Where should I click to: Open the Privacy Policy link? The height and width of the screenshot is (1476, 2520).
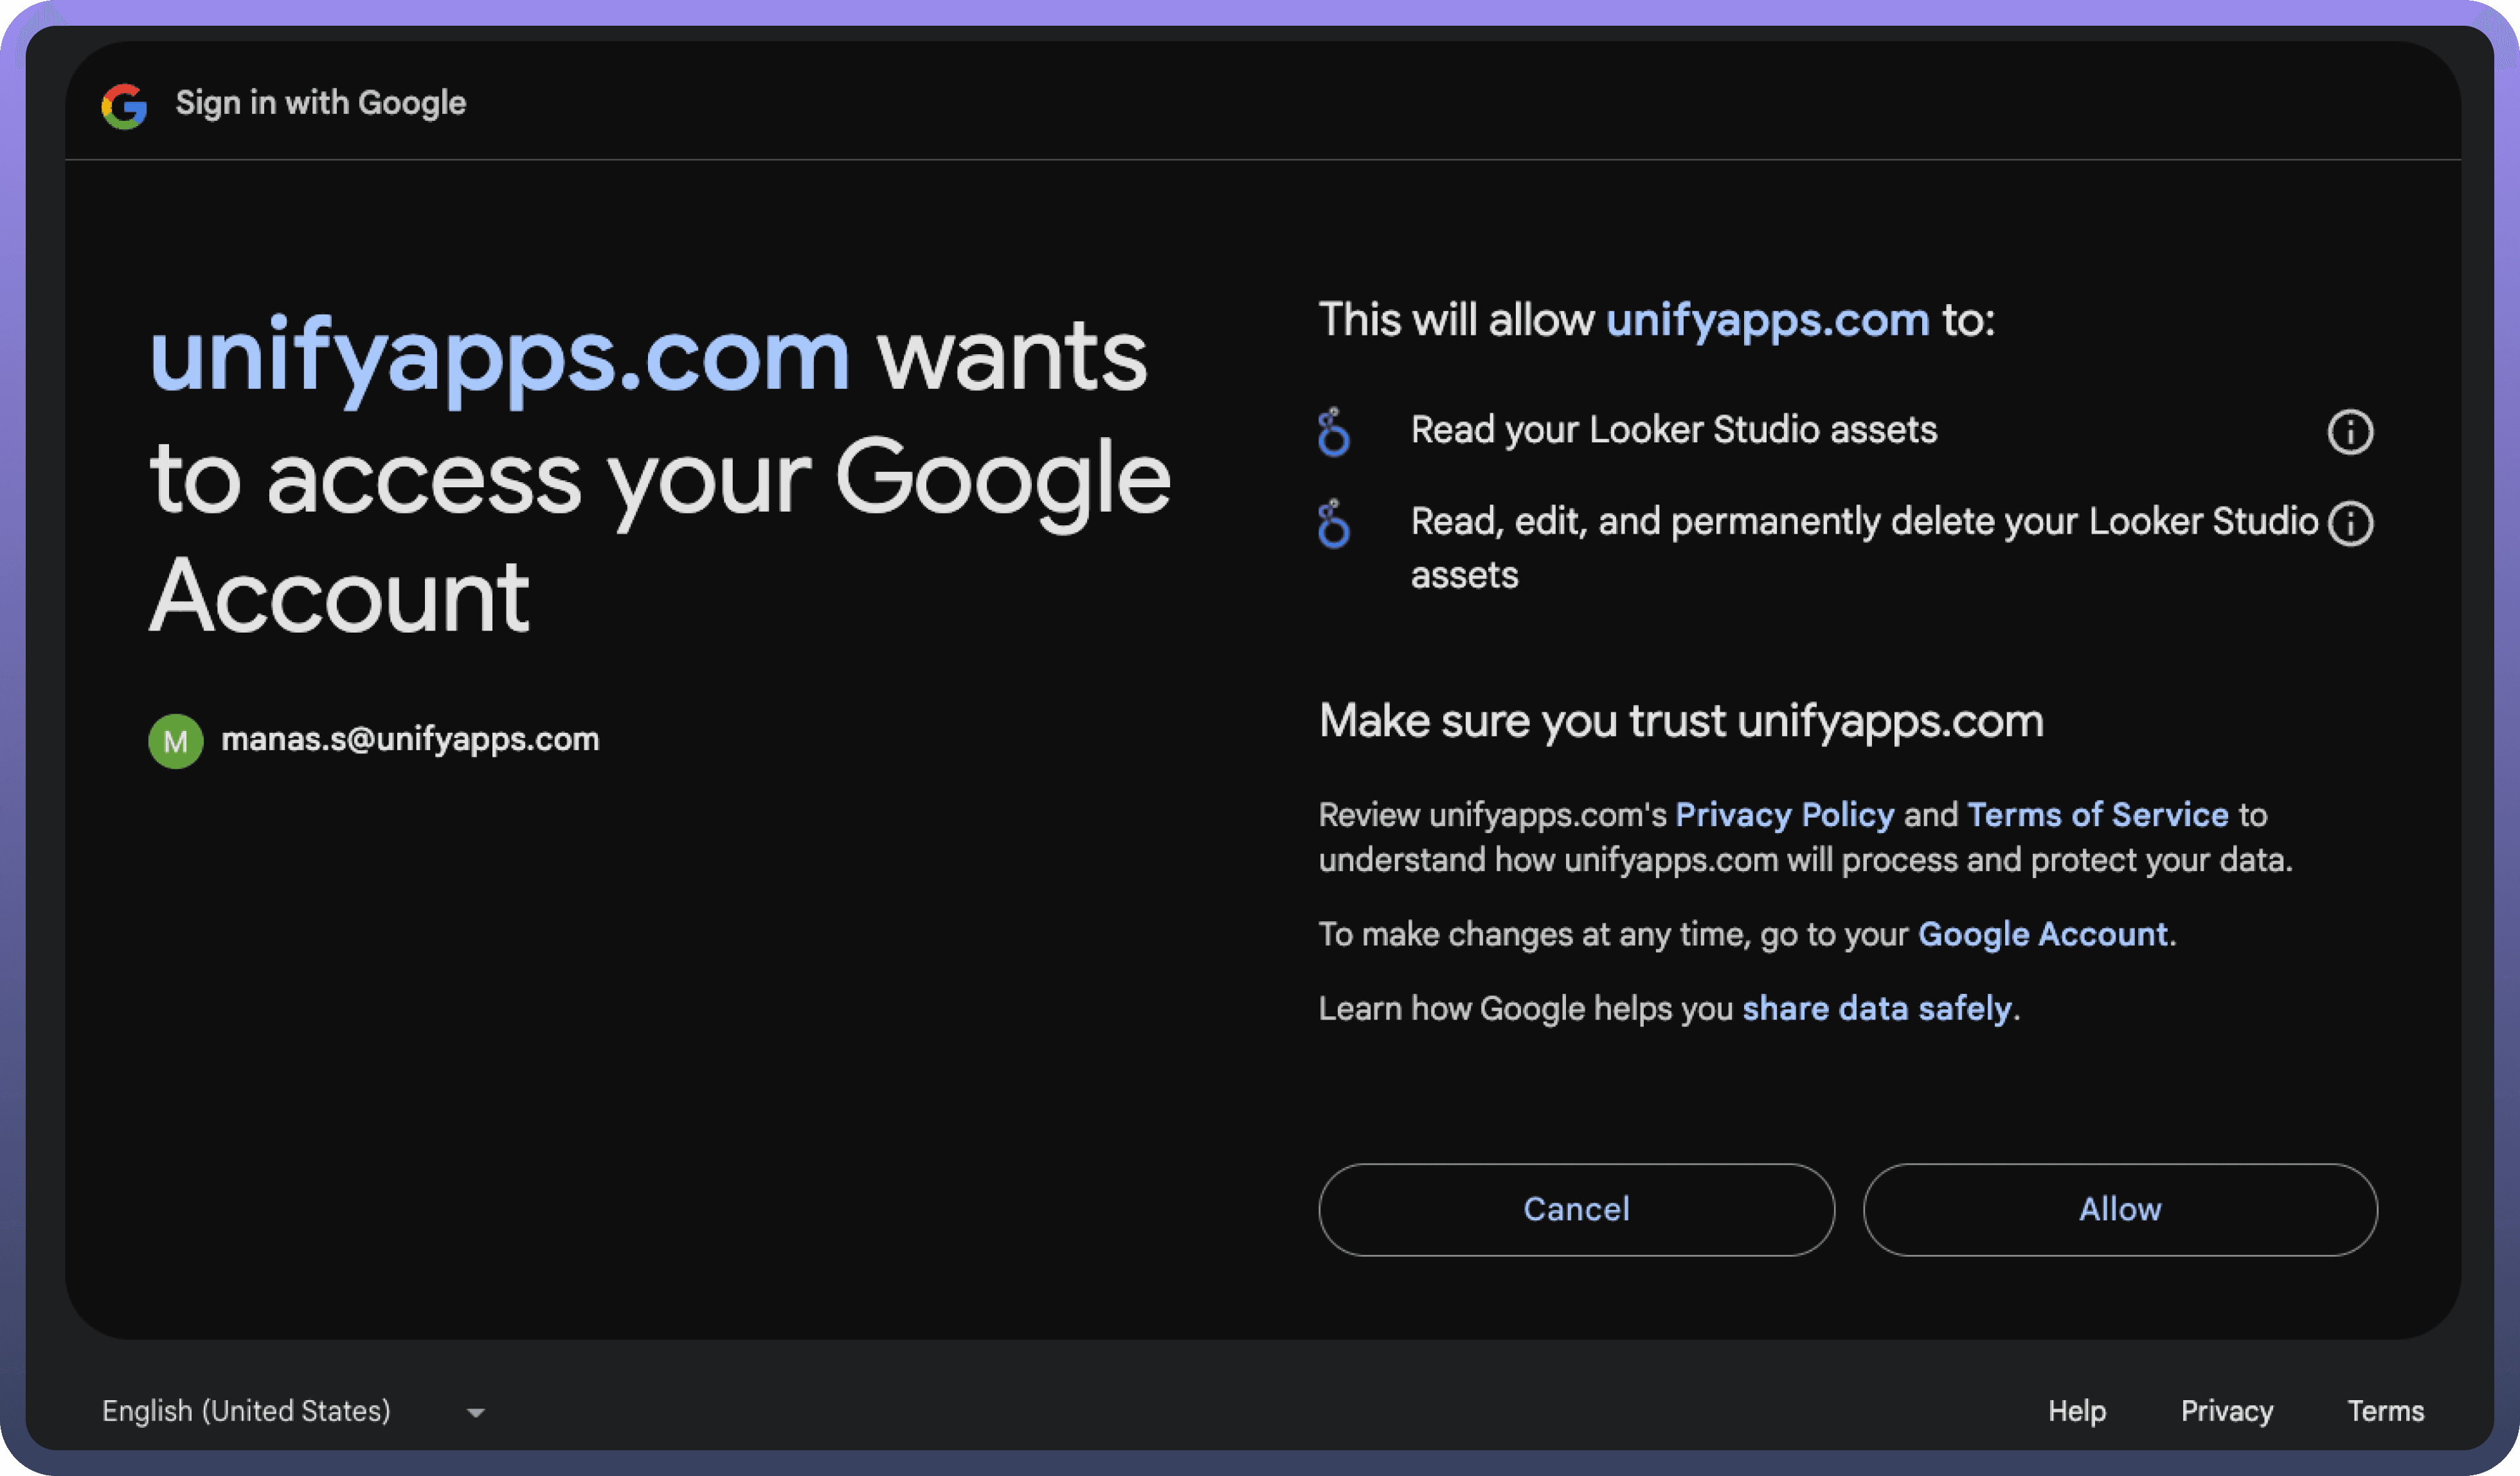1784,815
